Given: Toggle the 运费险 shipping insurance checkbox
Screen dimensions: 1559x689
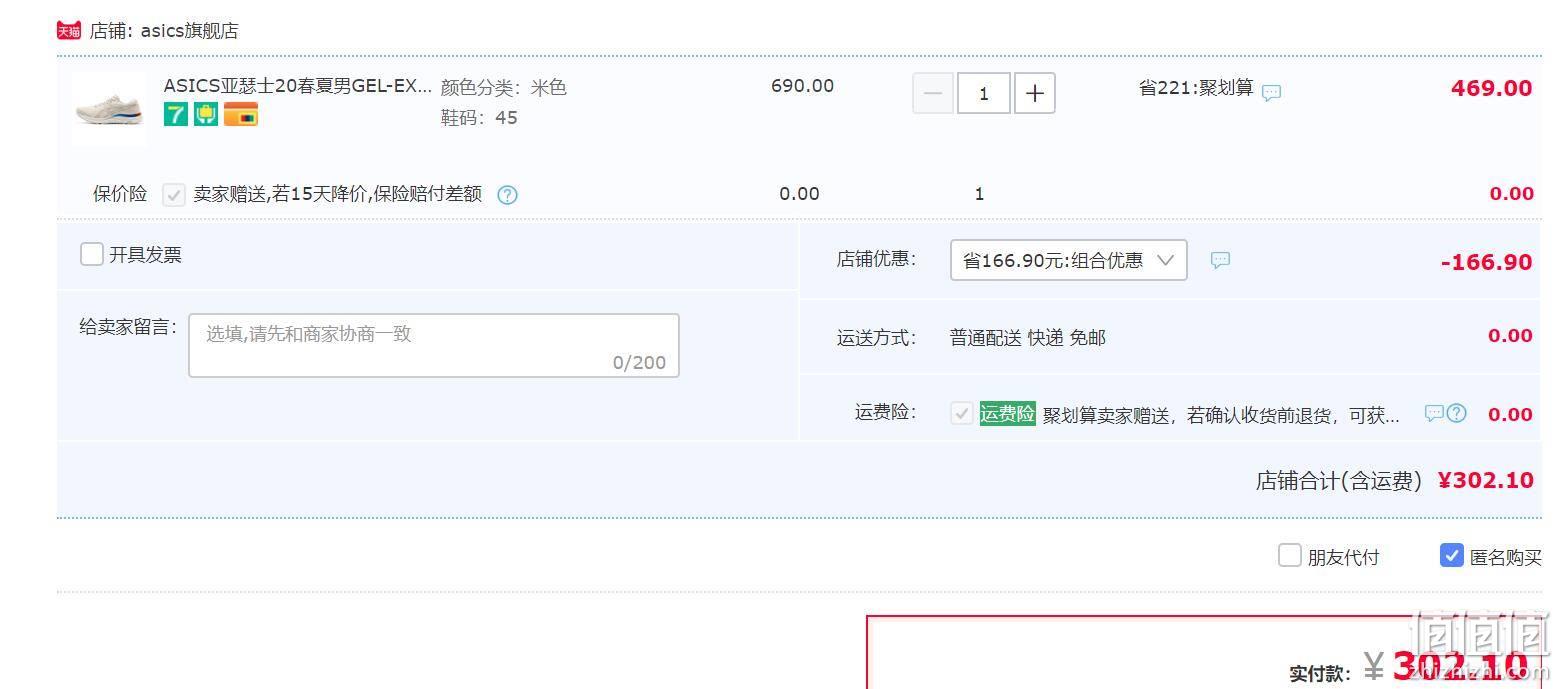Looking at the screenshot, I should click(x=962, y=413).
